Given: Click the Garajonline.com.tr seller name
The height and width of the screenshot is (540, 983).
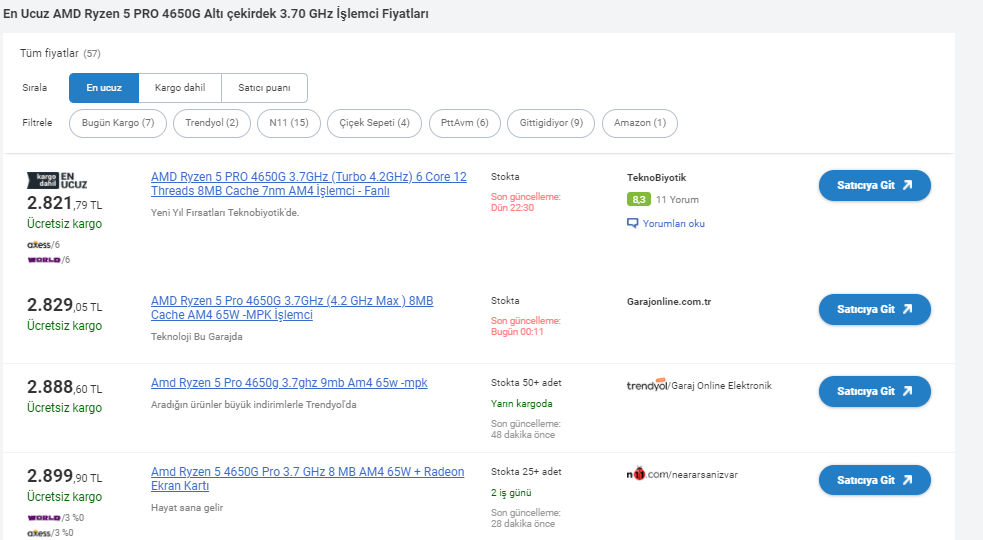Looking at the screenshot, I should pos(669,302).
